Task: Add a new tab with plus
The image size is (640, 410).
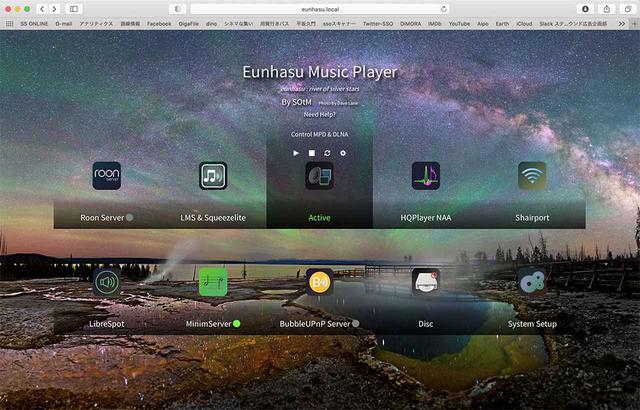Action: click(x=634, y=24)
